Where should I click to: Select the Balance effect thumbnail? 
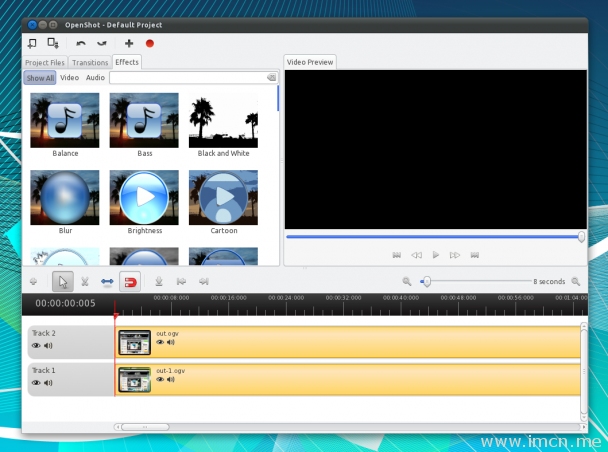pos(65,120)
